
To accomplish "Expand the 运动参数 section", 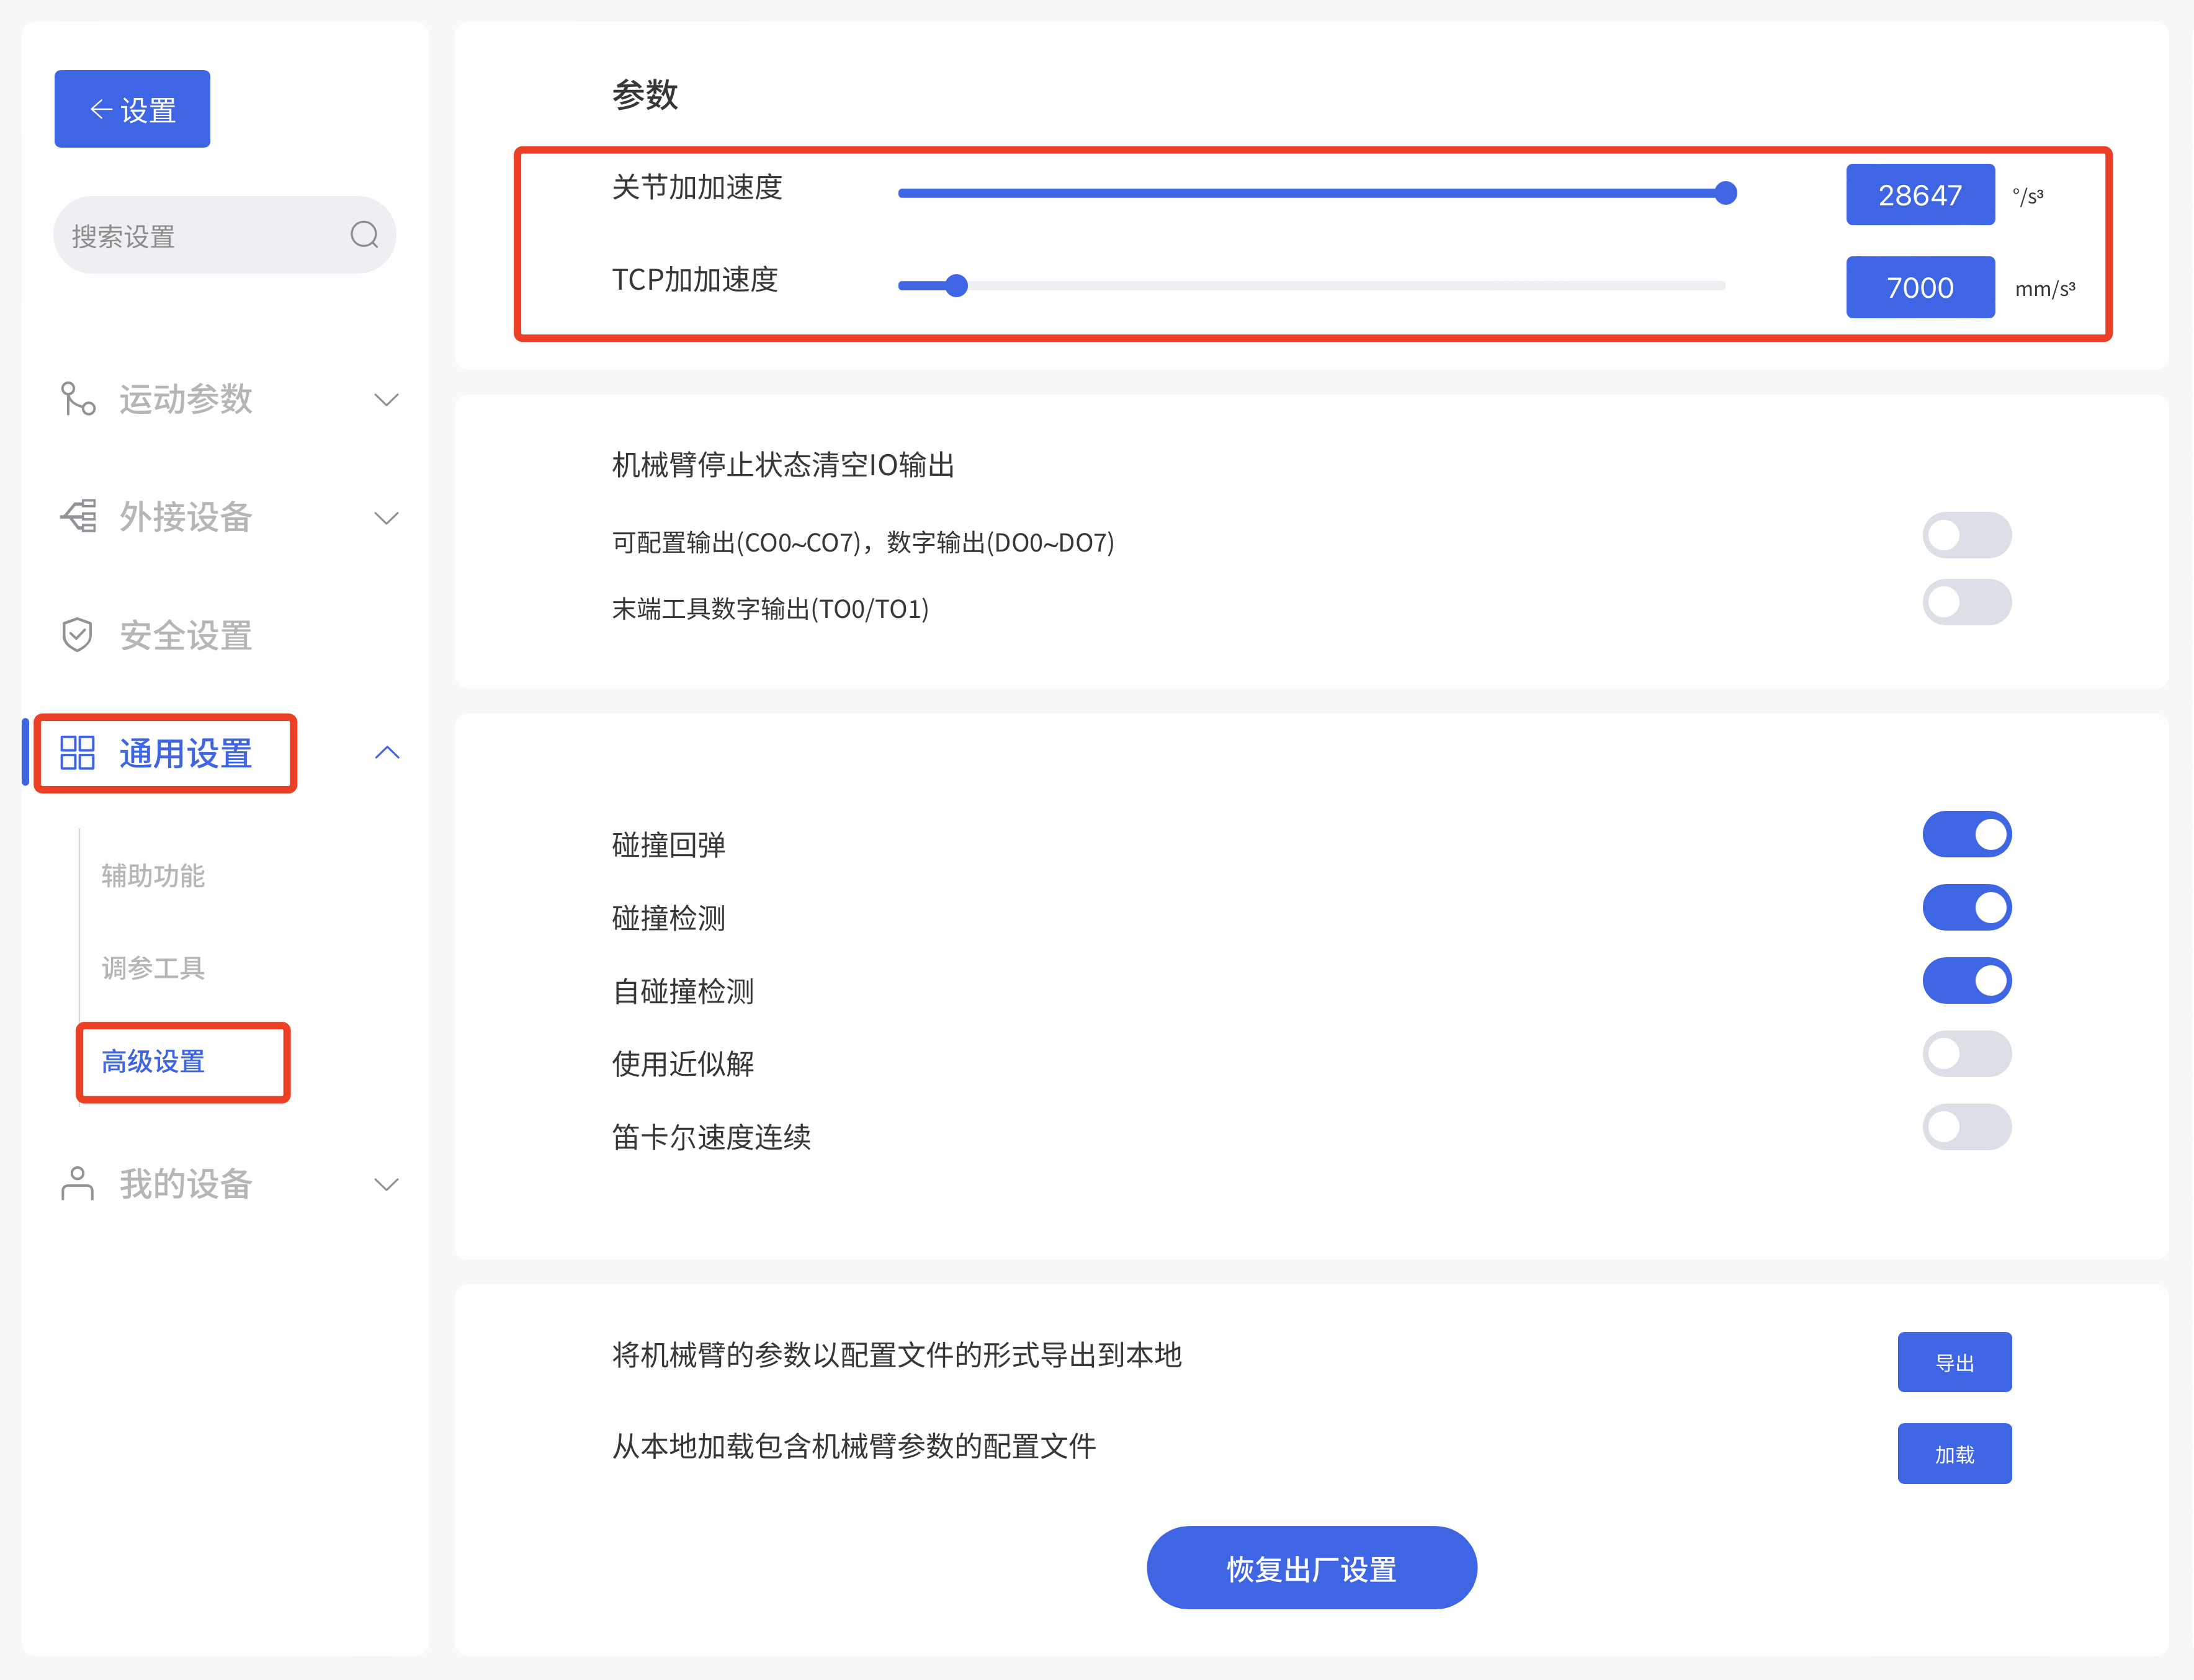I will click(387, 399).
